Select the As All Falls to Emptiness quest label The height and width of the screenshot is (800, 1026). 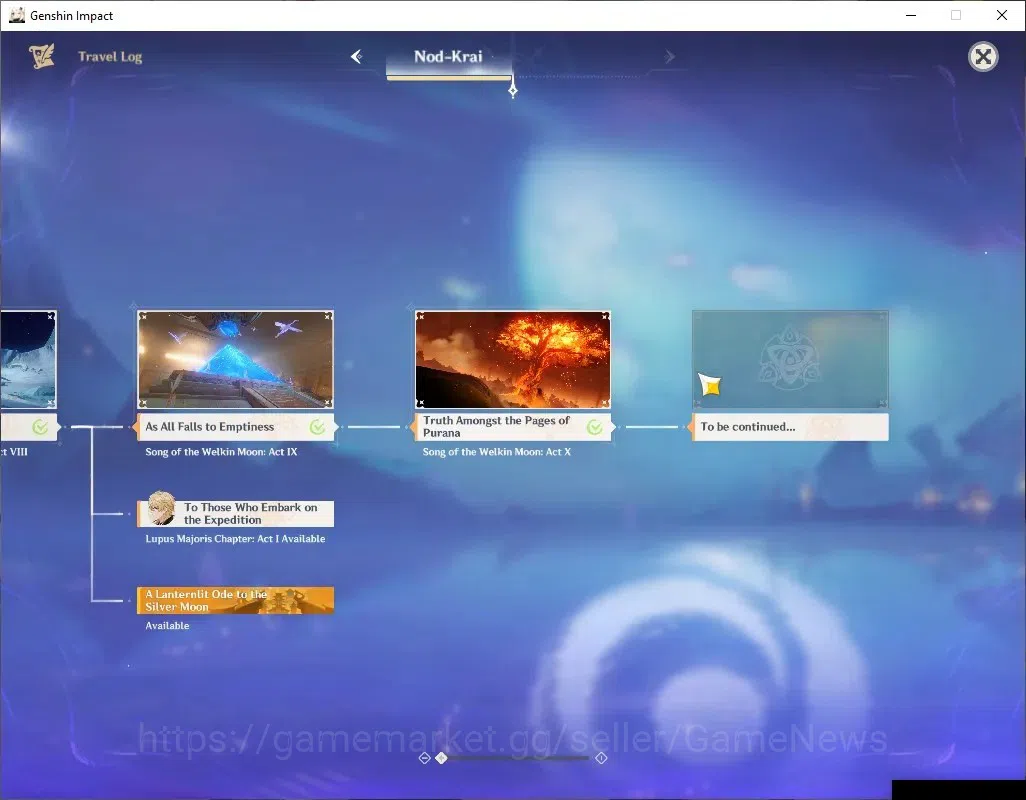(x=236, y=427)
